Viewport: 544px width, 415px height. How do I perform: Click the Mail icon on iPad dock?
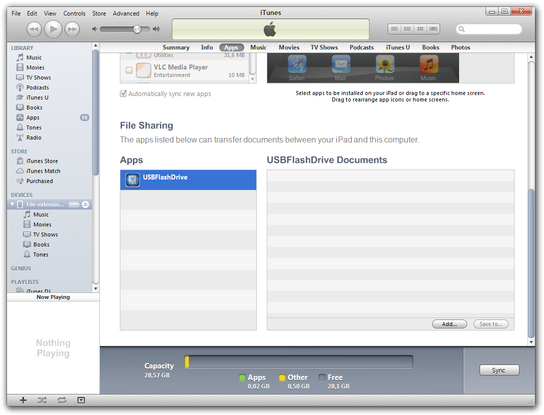tap(341, 65)
